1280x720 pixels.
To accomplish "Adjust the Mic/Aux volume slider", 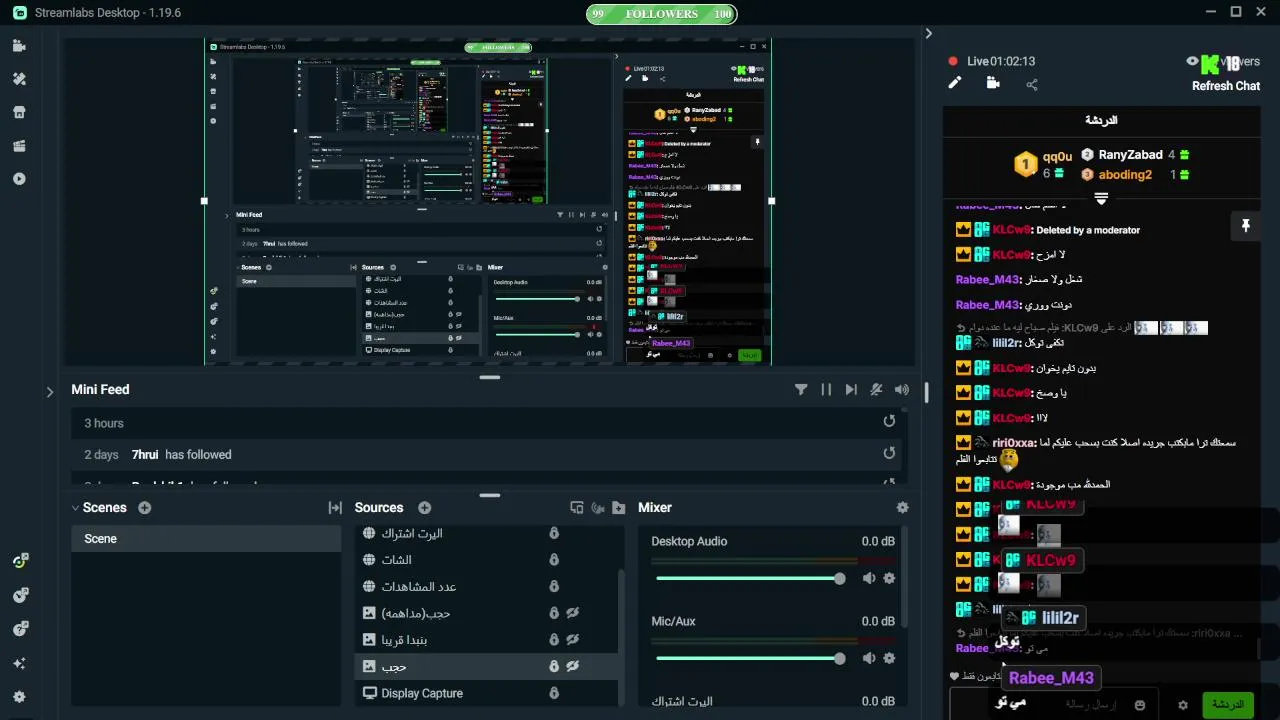I will [749, 658].
